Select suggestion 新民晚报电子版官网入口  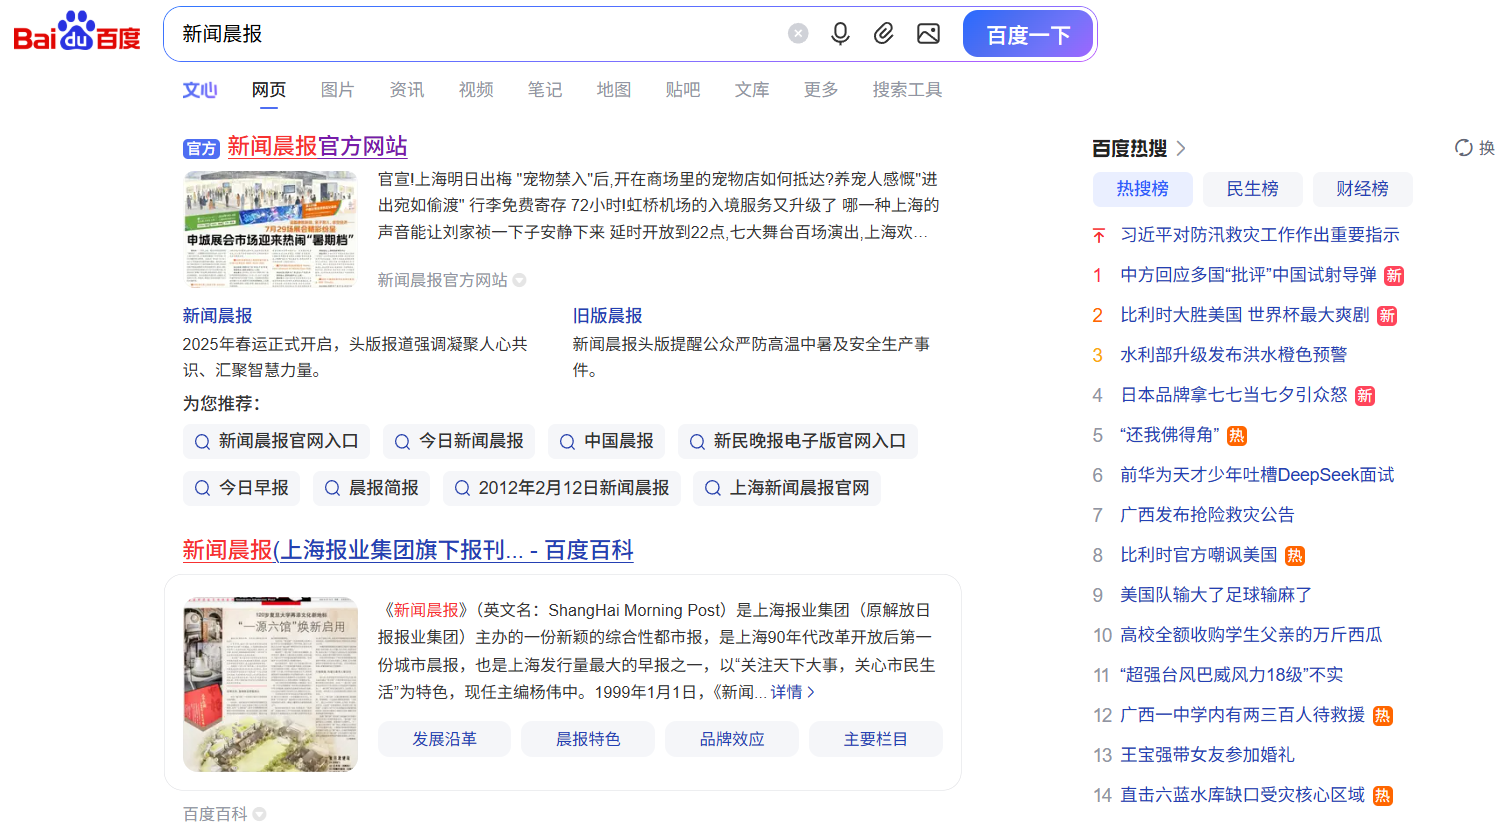(x=798, y=441)
